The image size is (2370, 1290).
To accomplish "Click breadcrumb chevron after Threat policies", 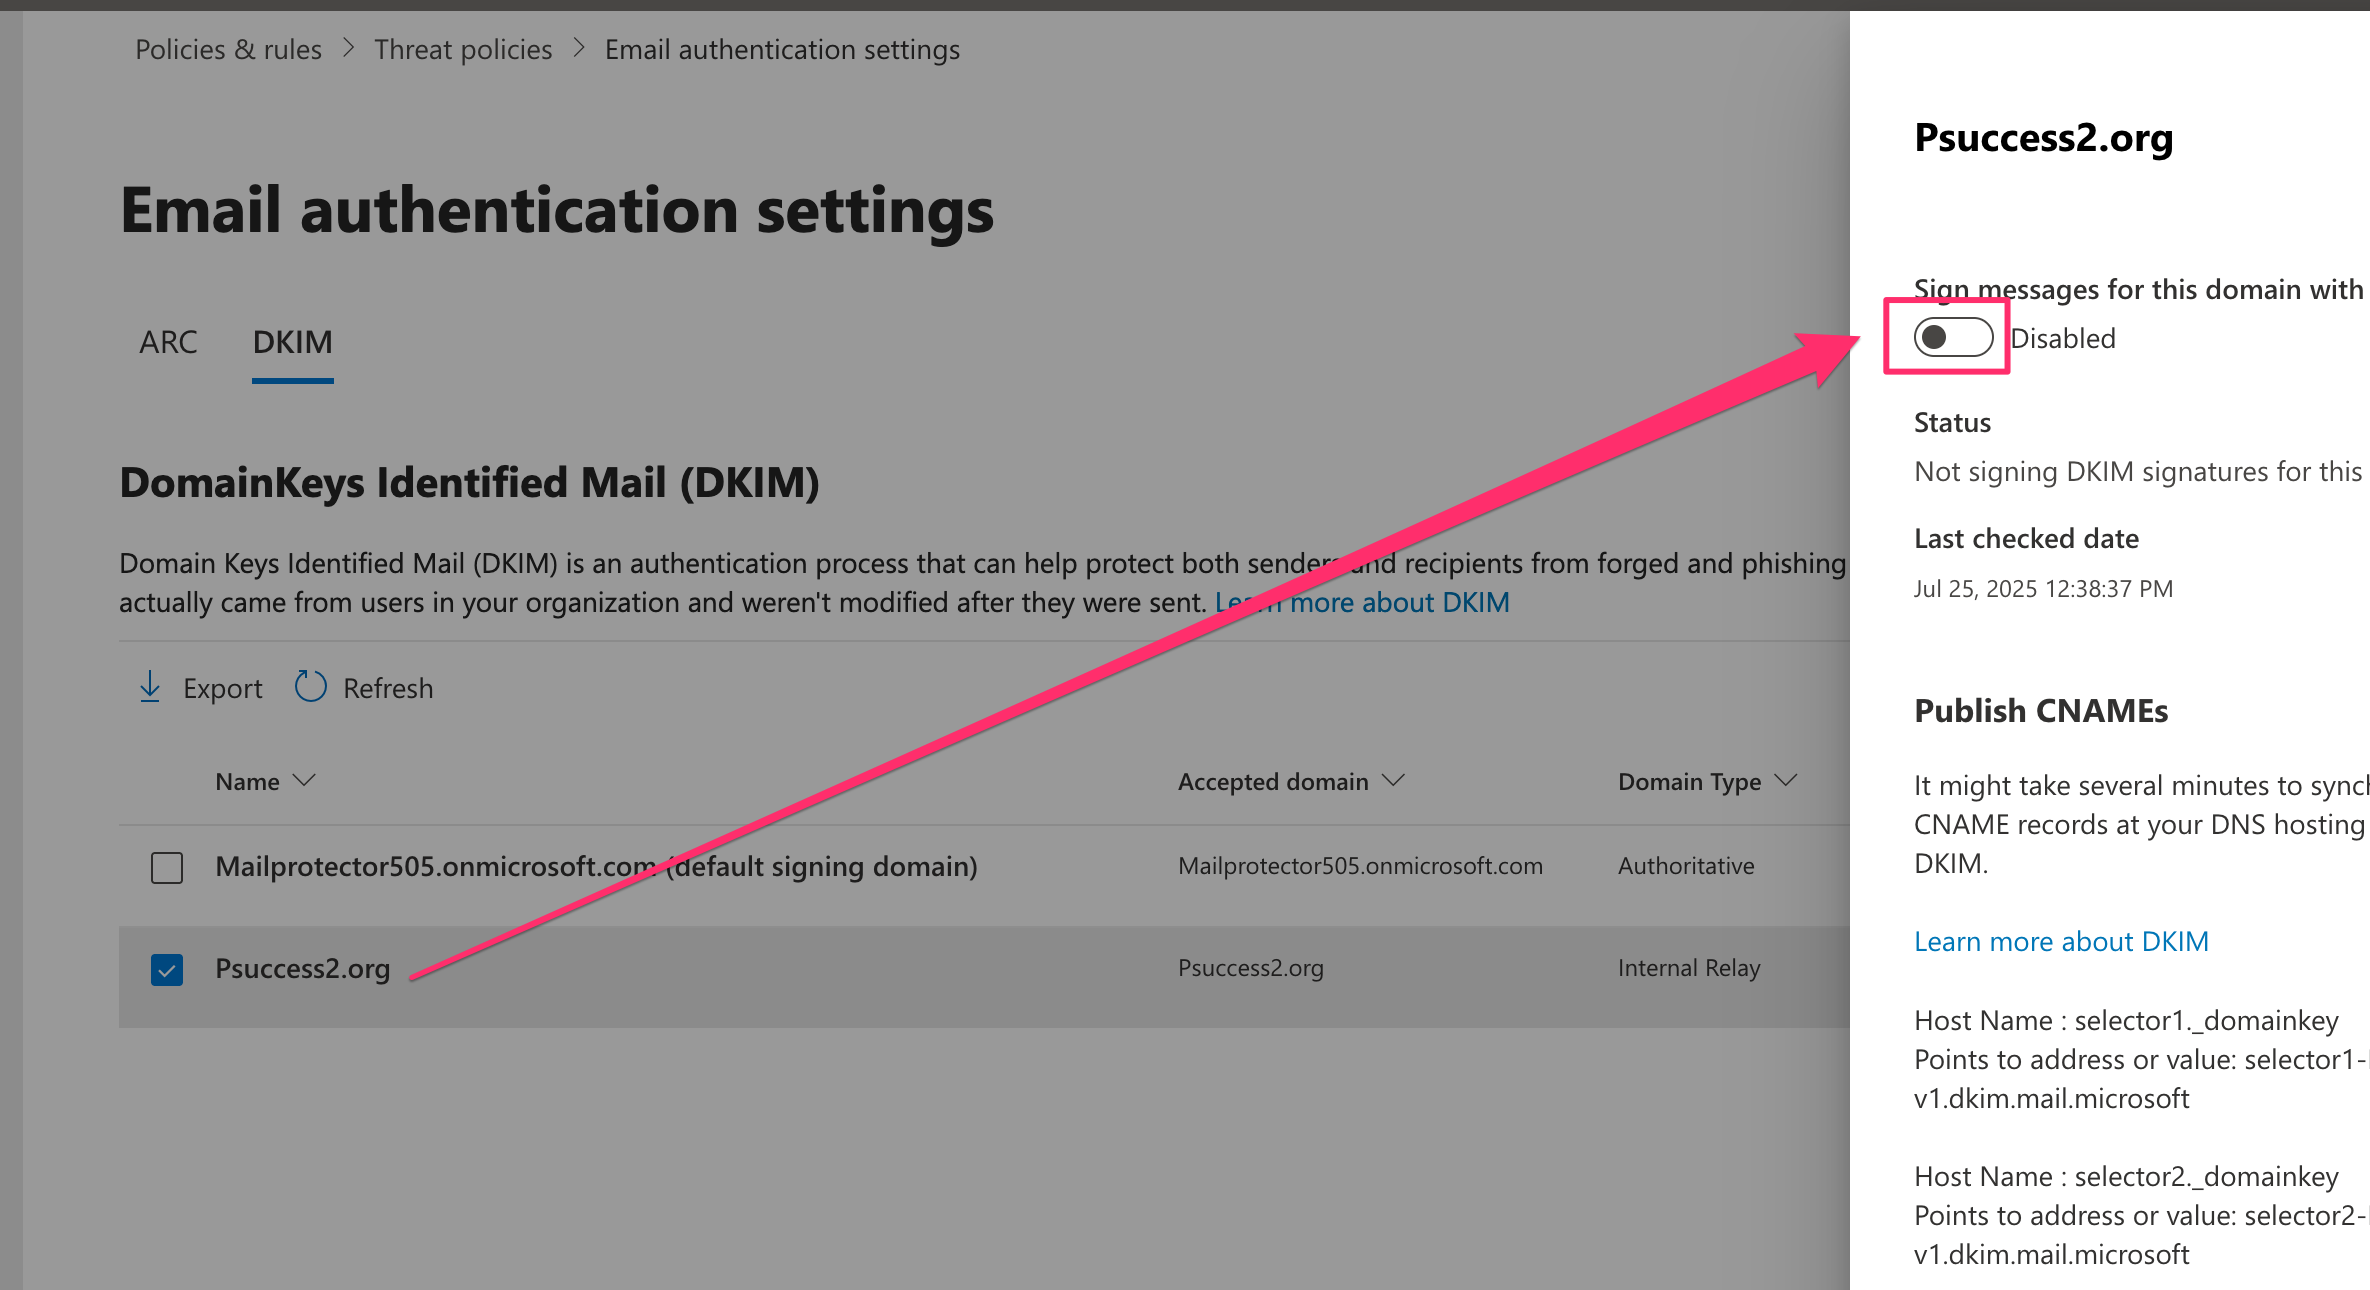I will [579, 48].
